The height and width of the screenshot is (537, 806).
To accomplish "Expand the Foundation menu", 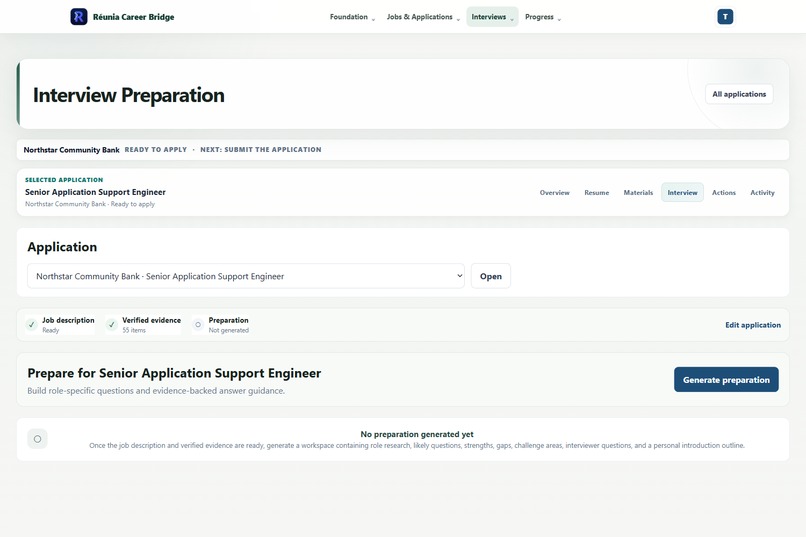I will point(352,17).
